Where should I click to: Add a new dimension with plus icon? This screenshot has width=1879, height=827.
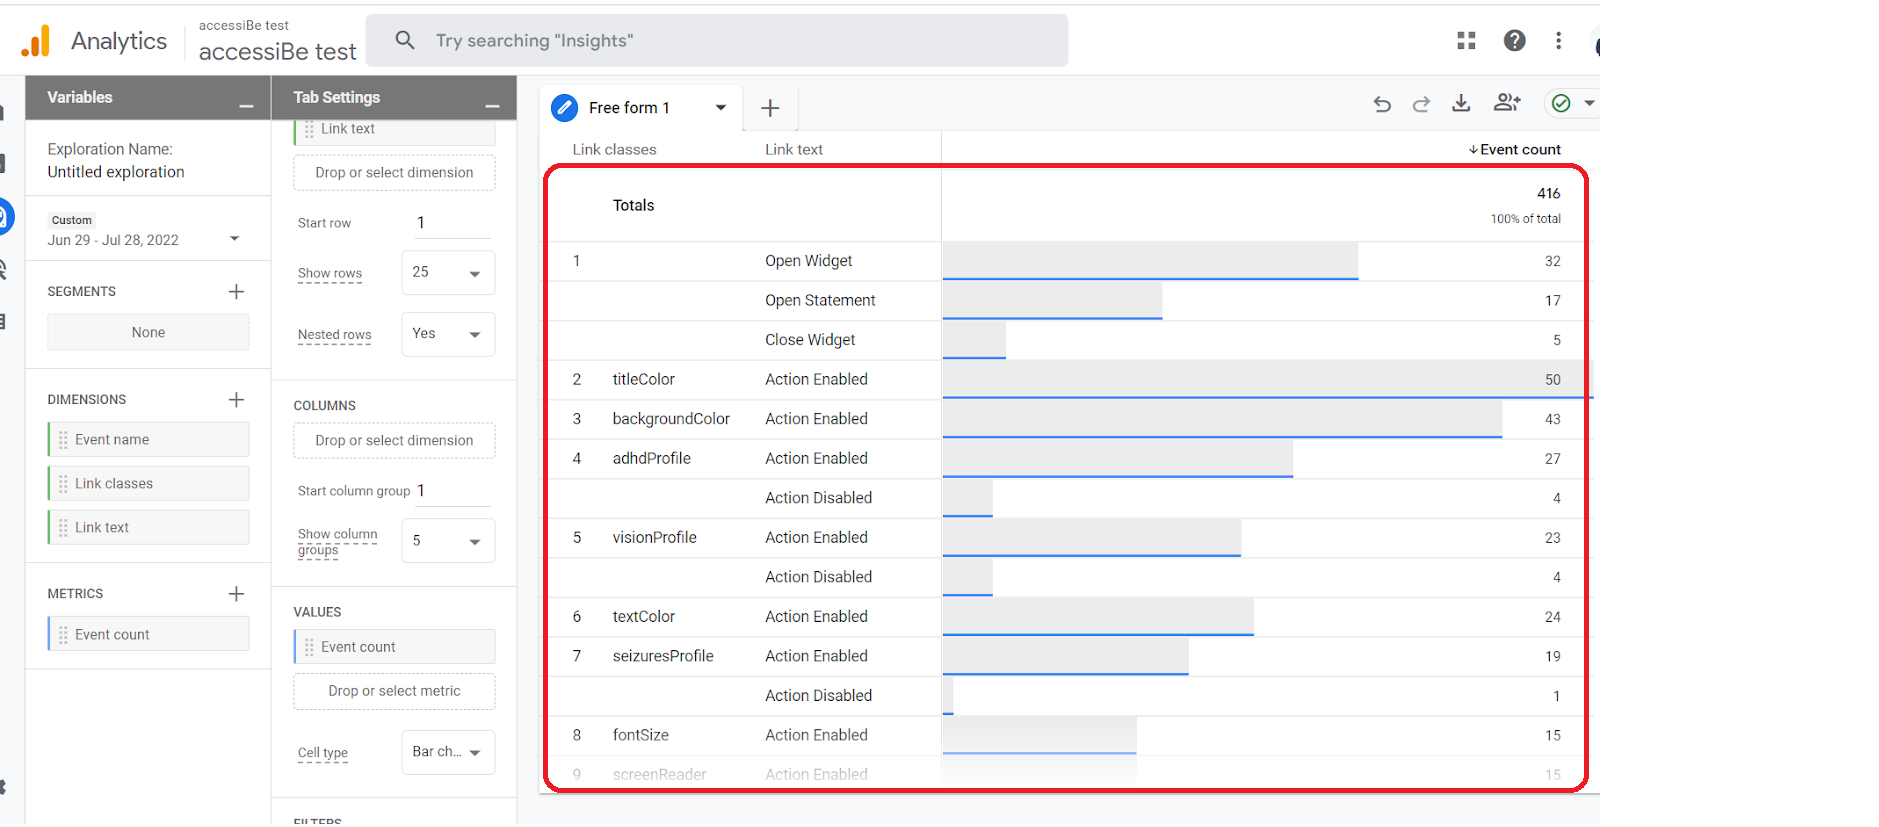tap(236, 400)
